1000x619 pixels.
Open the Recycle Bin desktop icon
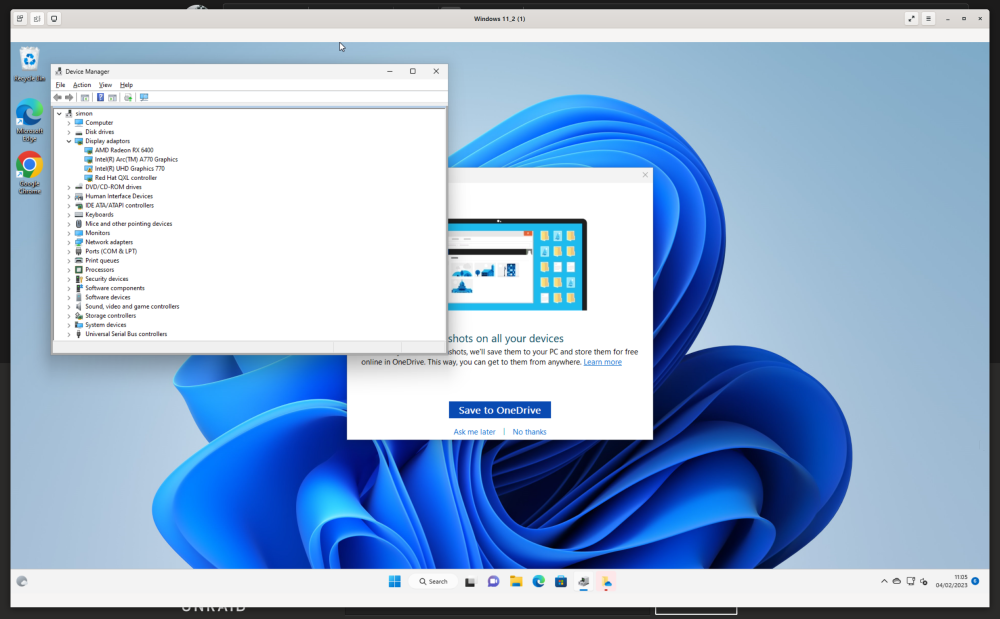click(x=29, y=64)
